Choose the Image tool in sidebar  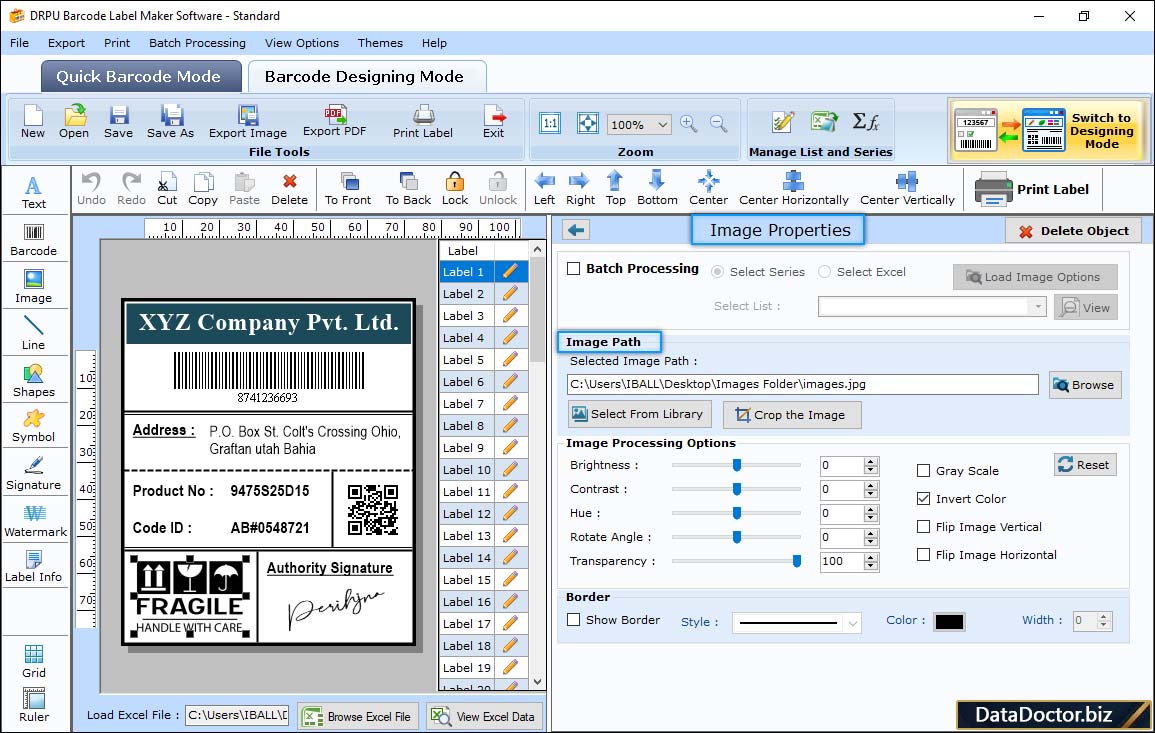34,287
